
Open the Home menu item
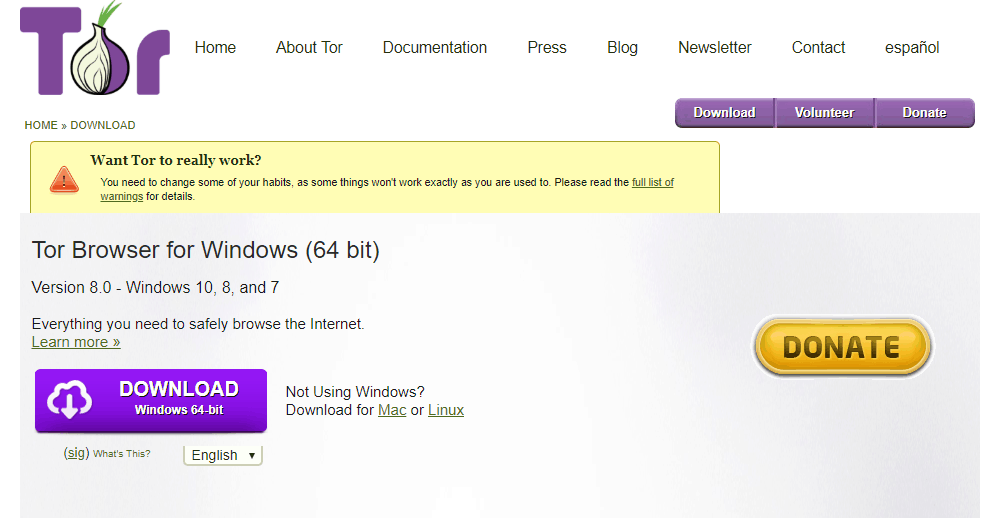(x=215, y=48)
